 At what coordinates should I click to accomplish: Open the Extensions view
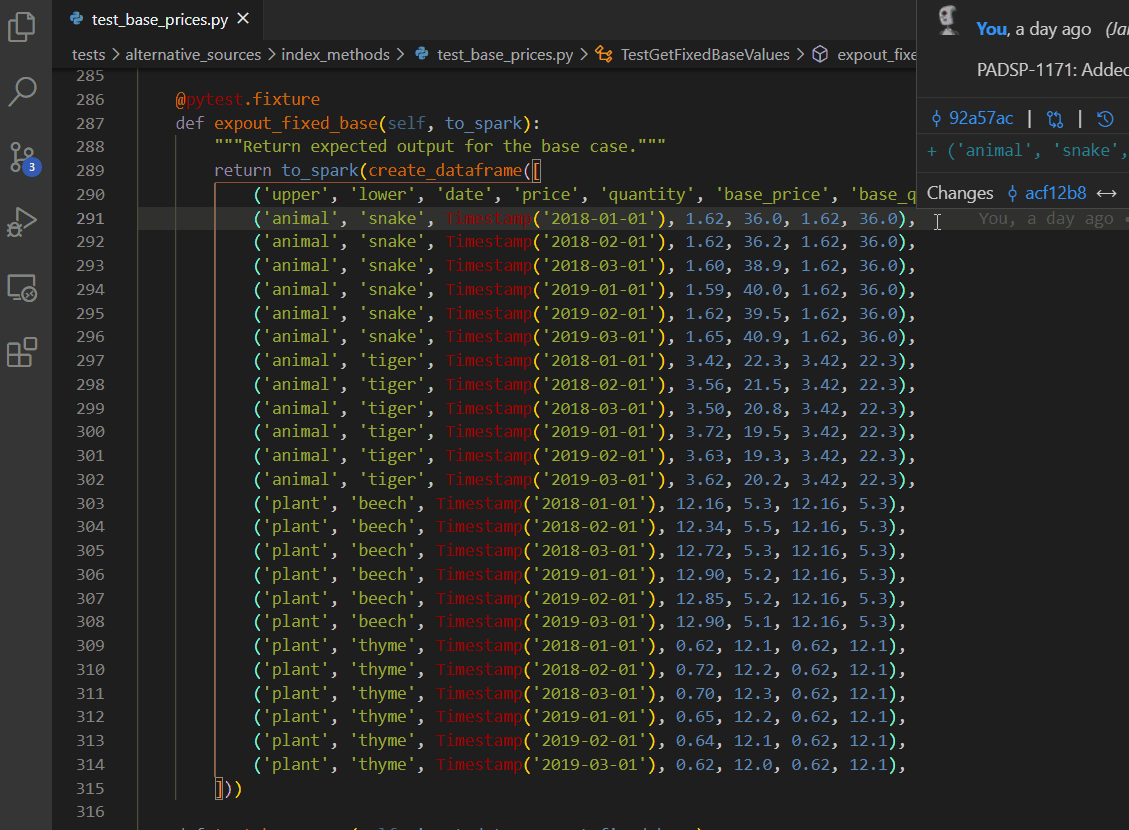[22, 353]
